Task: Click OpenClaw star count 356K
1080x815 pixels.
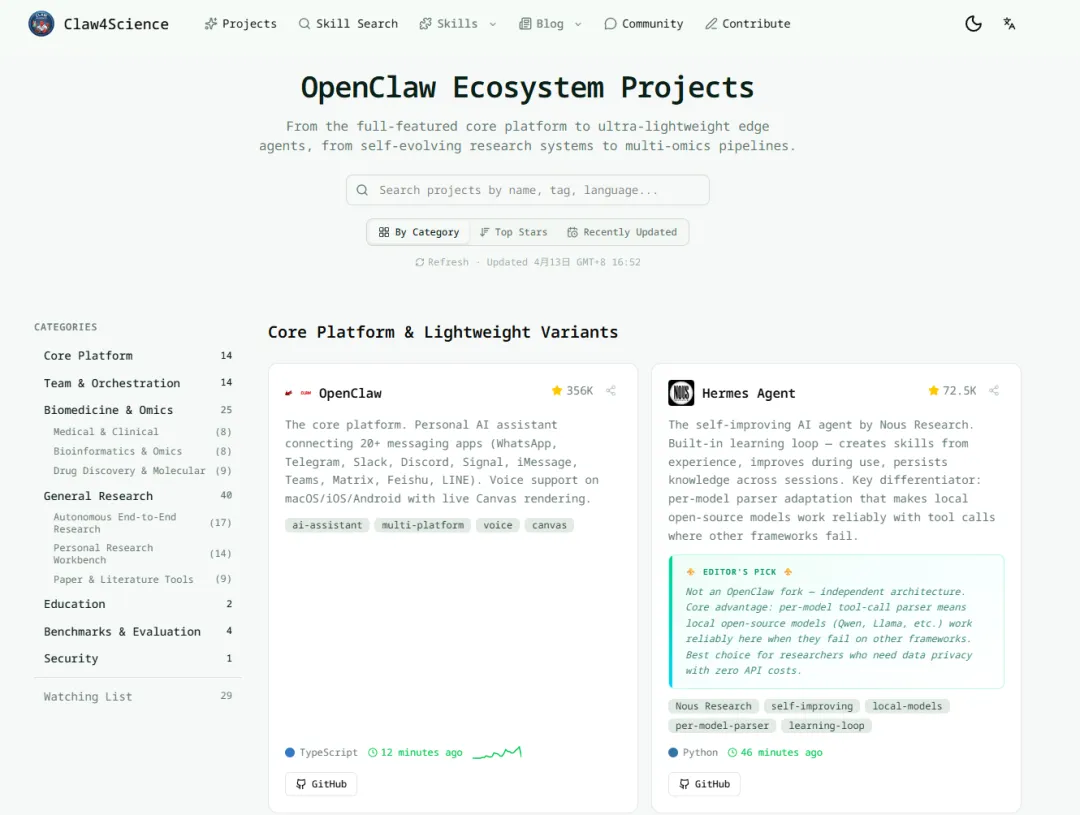Action: point(572,391)
